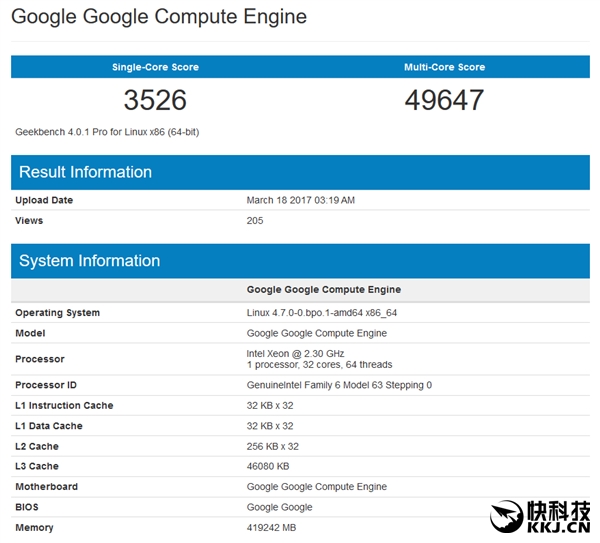Select the single-core score value 3526
The height and width of the screenshot is (543, 600).
click(155, 100)
